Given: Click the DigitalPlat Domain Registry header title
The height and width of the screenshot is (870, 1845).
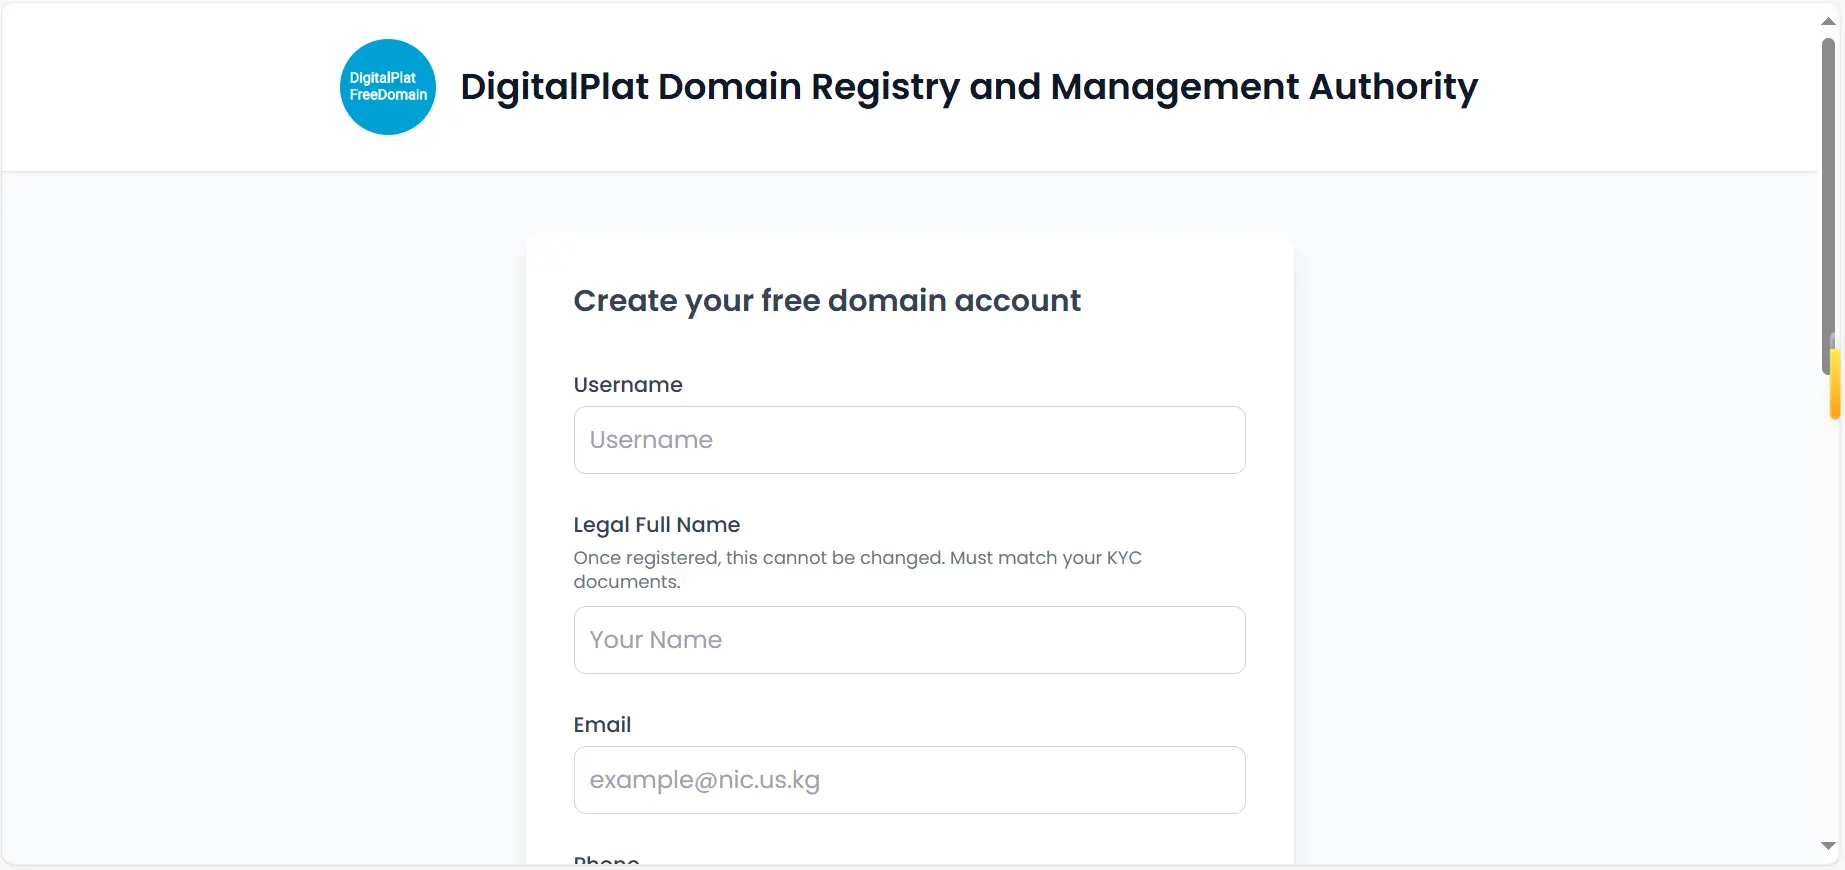Looking at the screenshot, I should [969, 87].
